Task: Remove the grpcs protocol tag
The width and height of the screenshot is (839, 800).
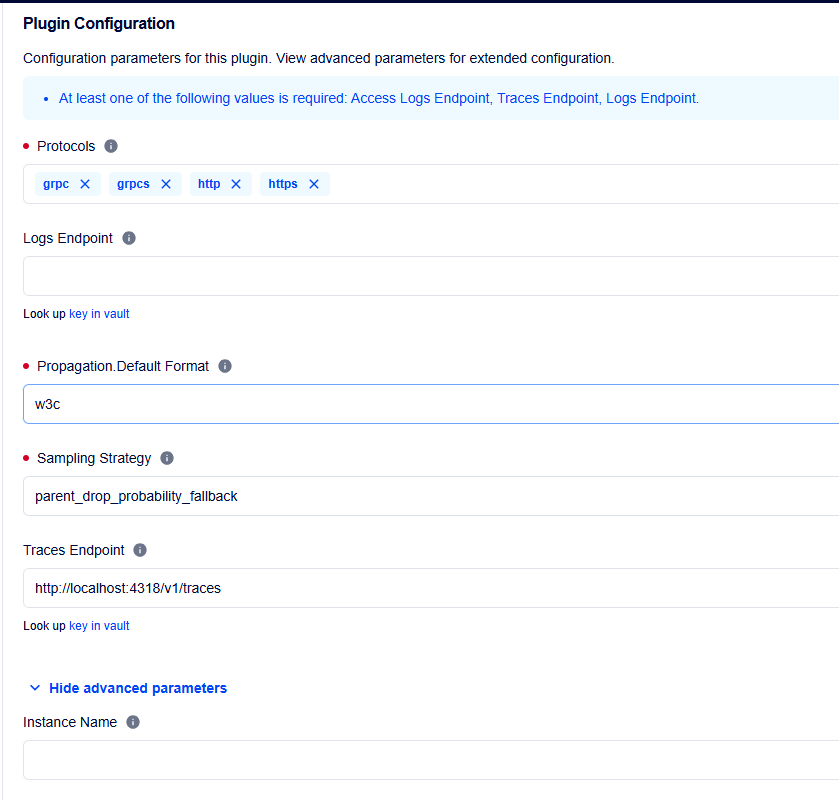Action: [166, 184]
